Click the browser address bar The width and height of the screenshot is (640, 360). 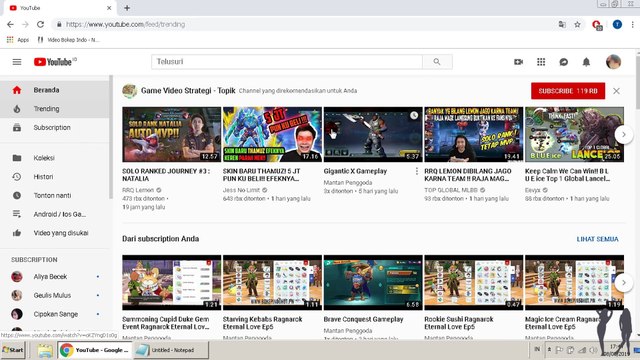point(306,24)
